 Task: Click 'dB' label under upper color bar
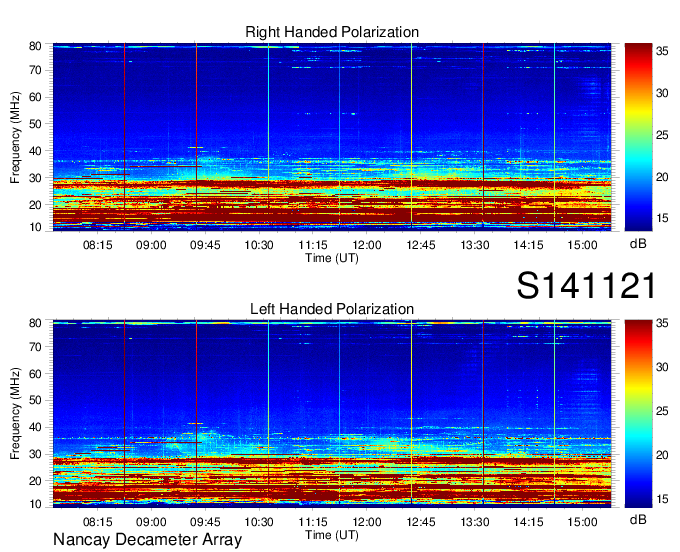click(638, 244)
